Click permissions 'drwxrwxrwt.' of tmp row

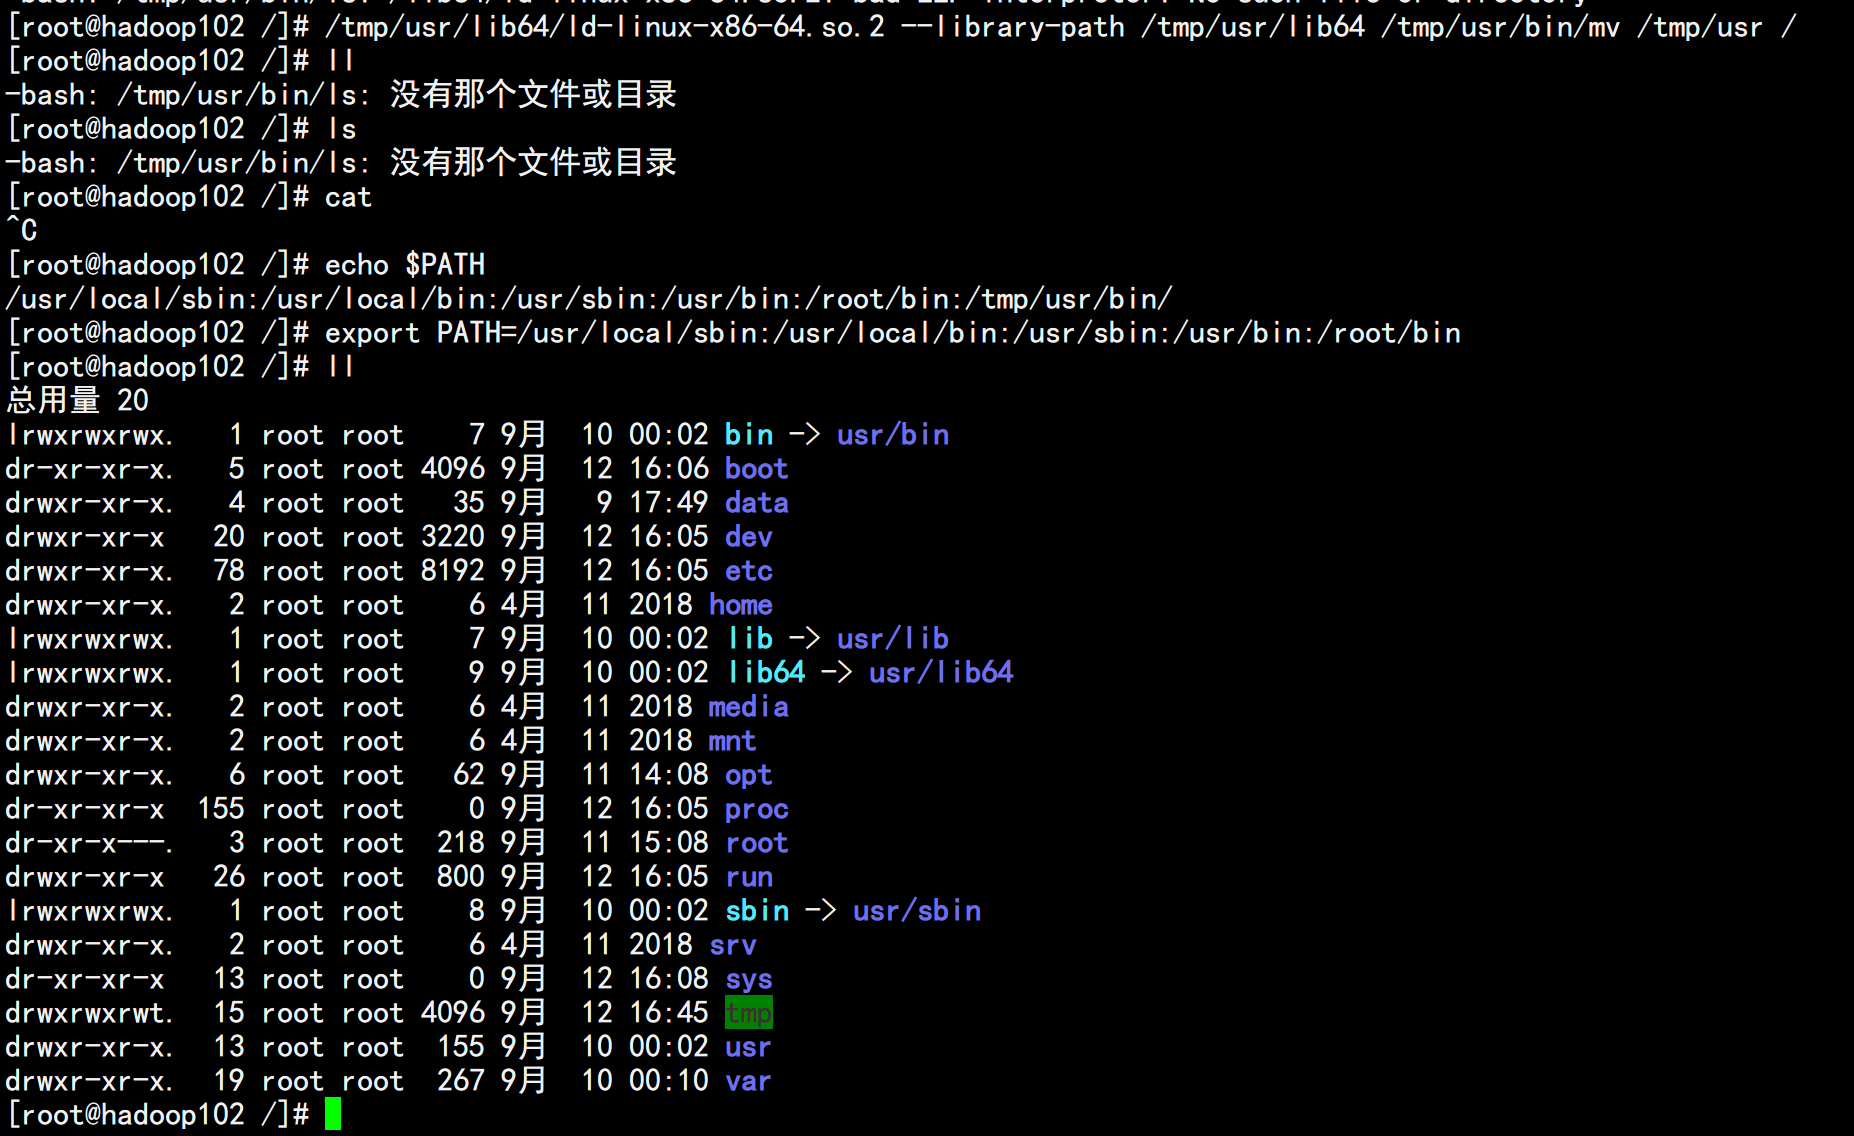coord(90,1013)
